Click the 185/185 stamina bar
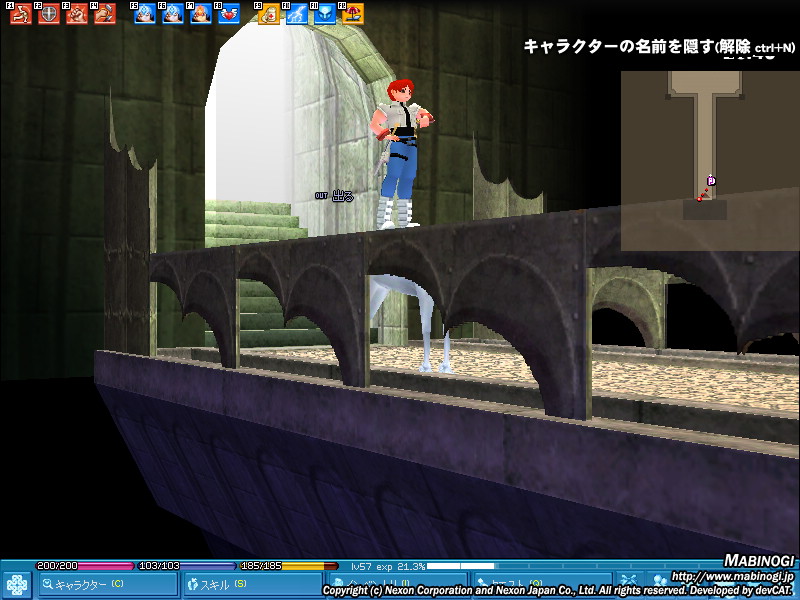This screenshot has height=600, width=800. tap(289, 566)
